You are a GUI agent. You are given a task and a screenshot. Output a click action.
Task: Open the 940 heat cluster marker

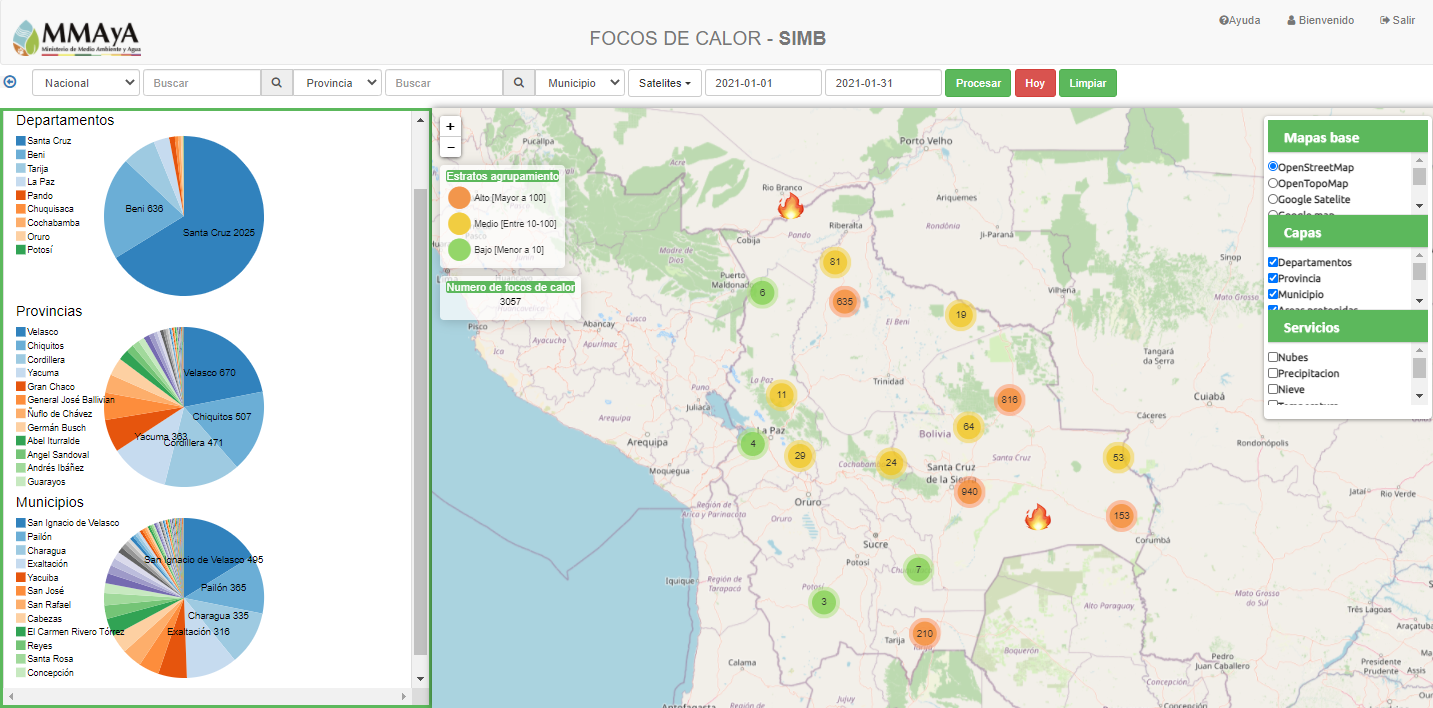coord(968,492)
